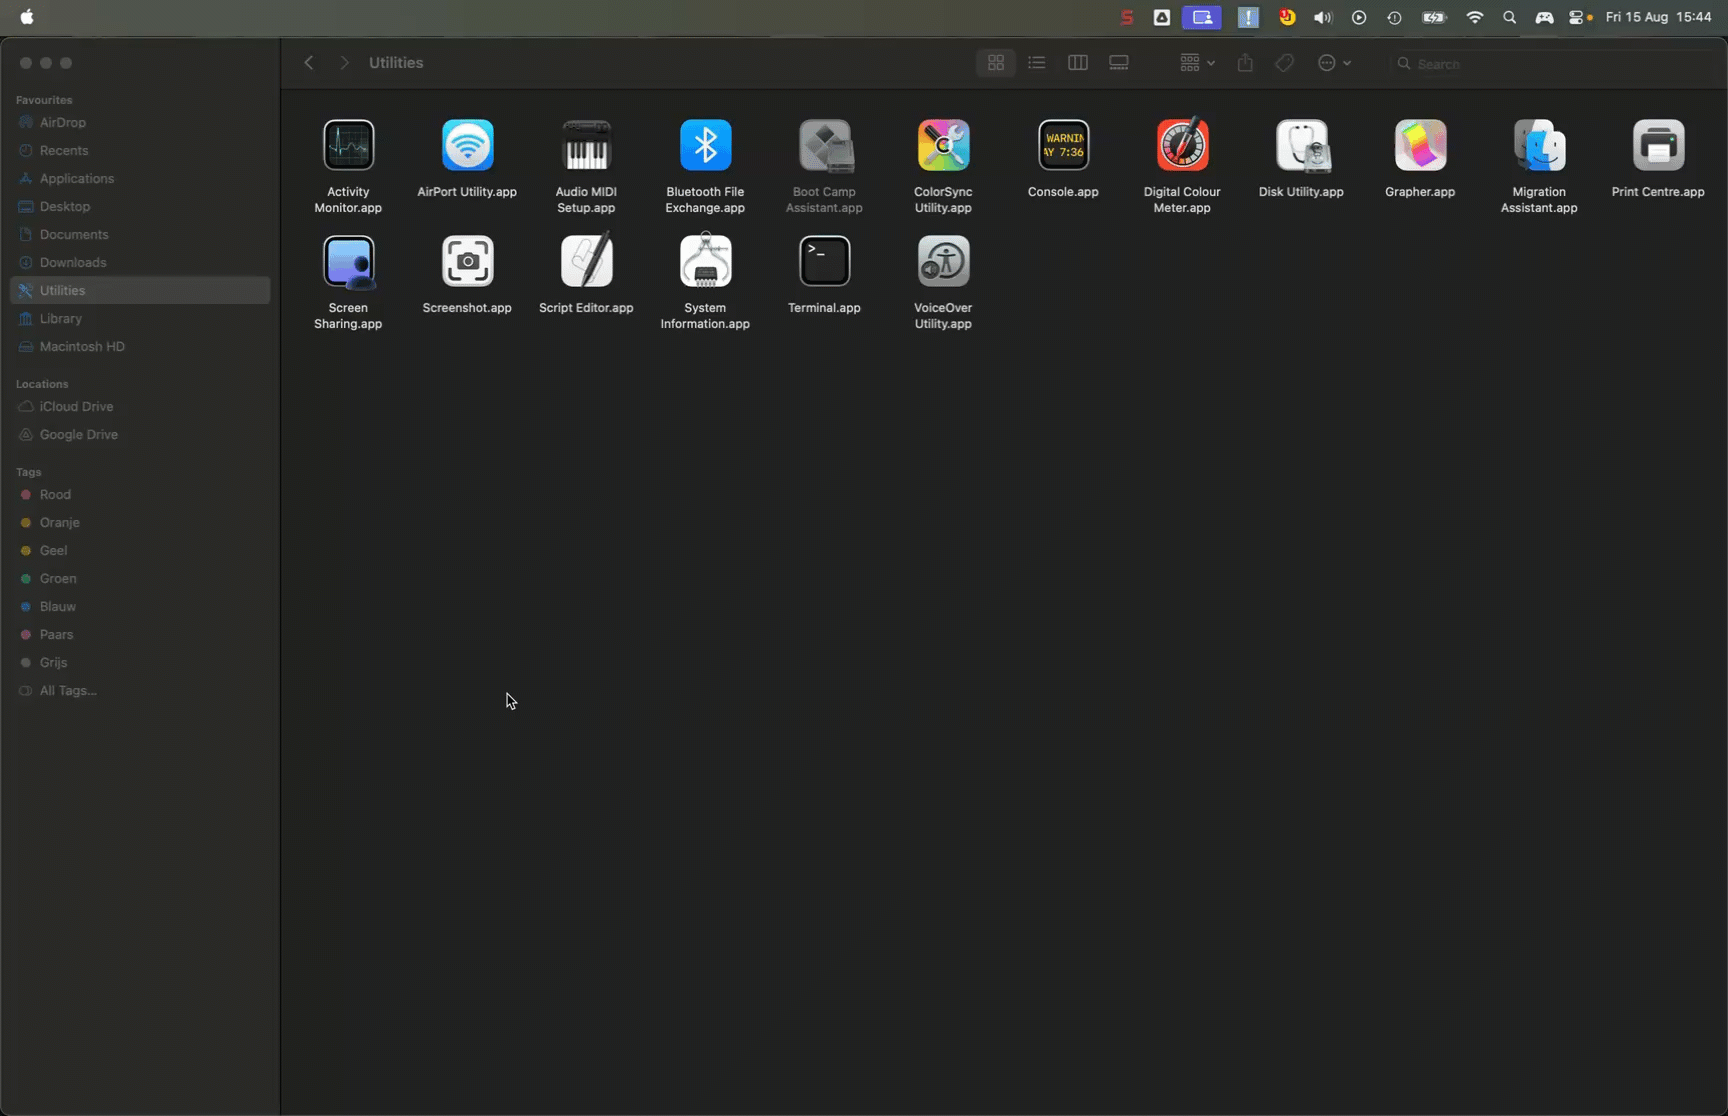Viewport: 1728px width, 1116px height.
Task: Select the VoiceOver Utility.app icon
Action: [943, 262]
